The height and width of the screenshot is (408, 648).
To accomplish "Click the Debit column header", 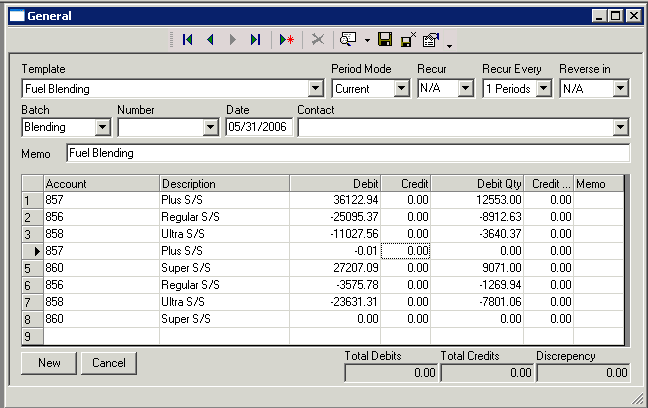I will tap(335, 184).
